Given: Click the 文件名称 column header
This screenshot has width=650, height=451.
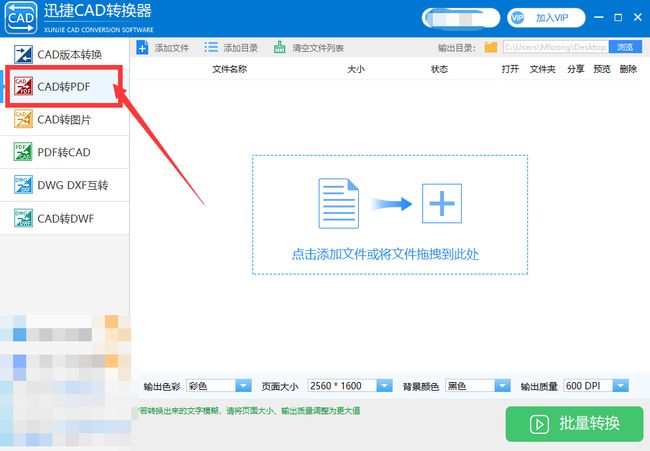Looking at the screenshot, I should tap(229, 69).
